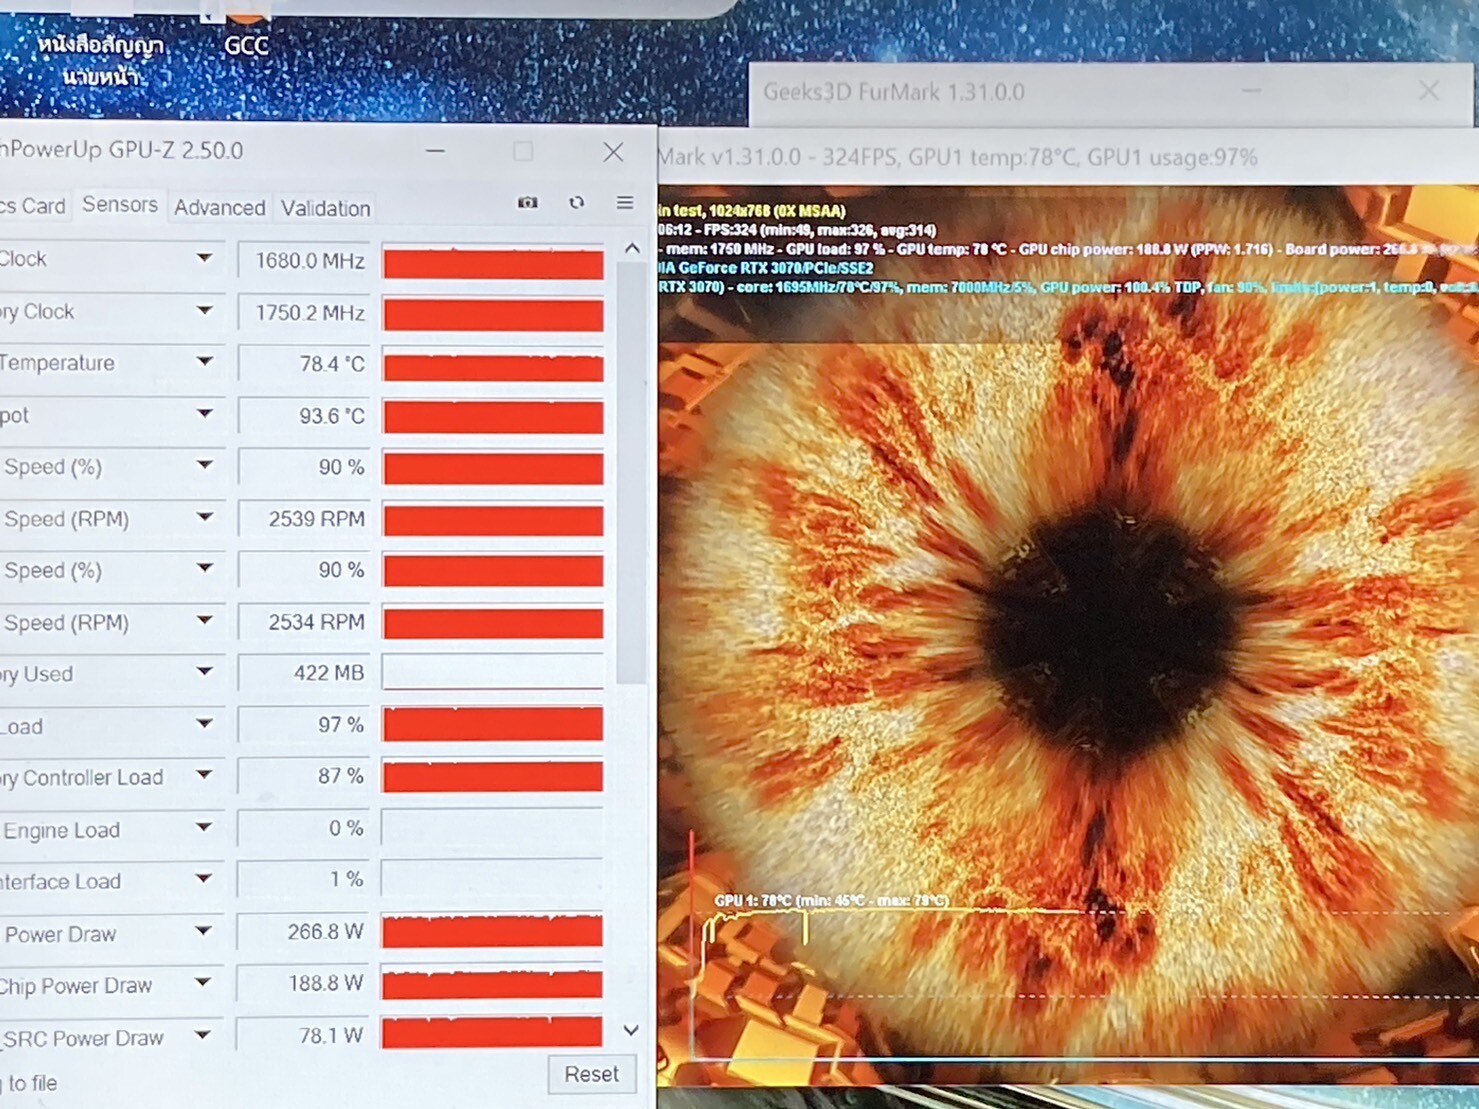The image size is (1479, 1109).
Task: Click the Geeks3D FurMark 1.31.0.0 title bar
Action: pos(1113,92)
